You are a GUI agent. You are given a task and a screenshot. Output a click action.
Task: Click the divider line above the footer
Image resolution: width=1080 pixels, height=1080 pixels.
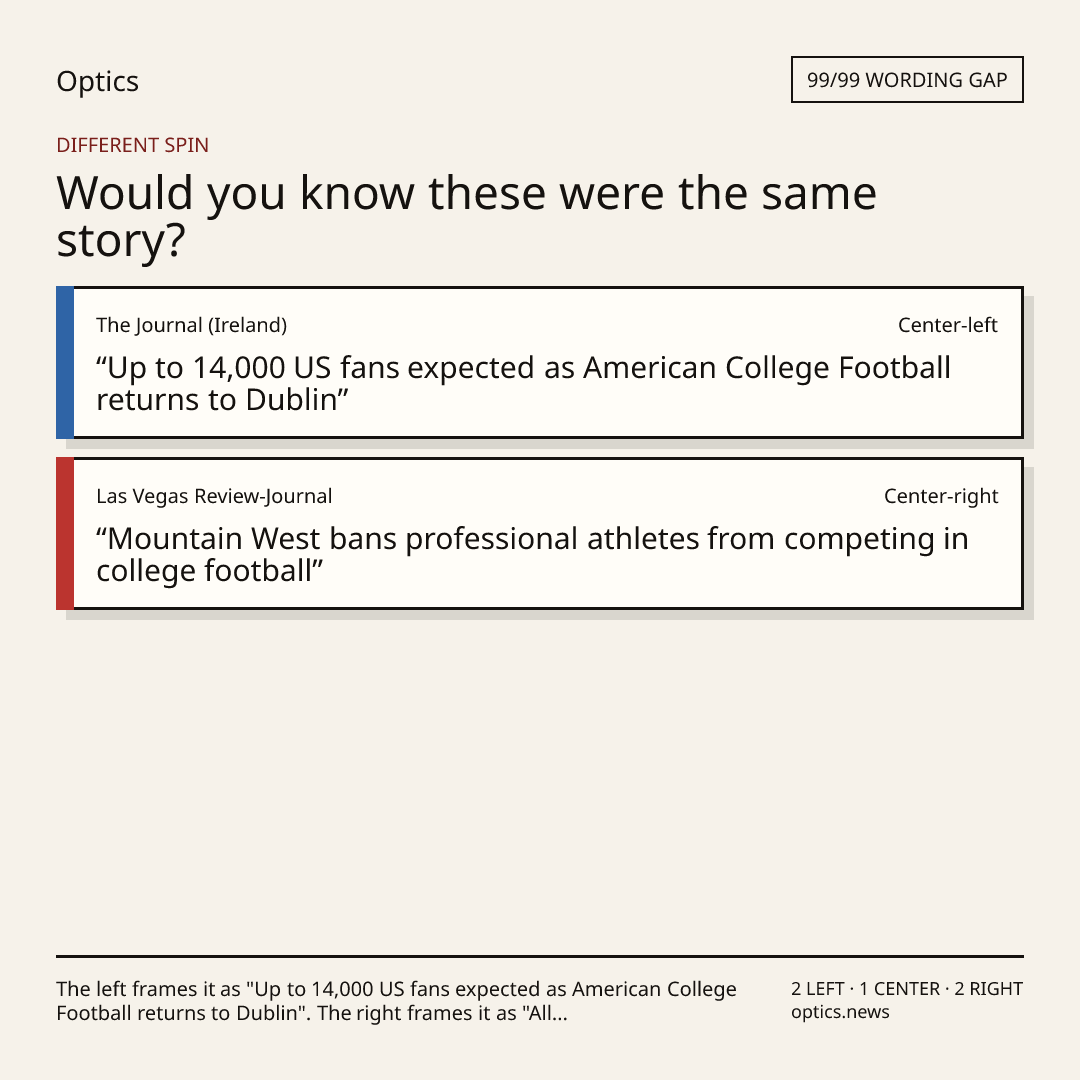click(x=540, y=956)
